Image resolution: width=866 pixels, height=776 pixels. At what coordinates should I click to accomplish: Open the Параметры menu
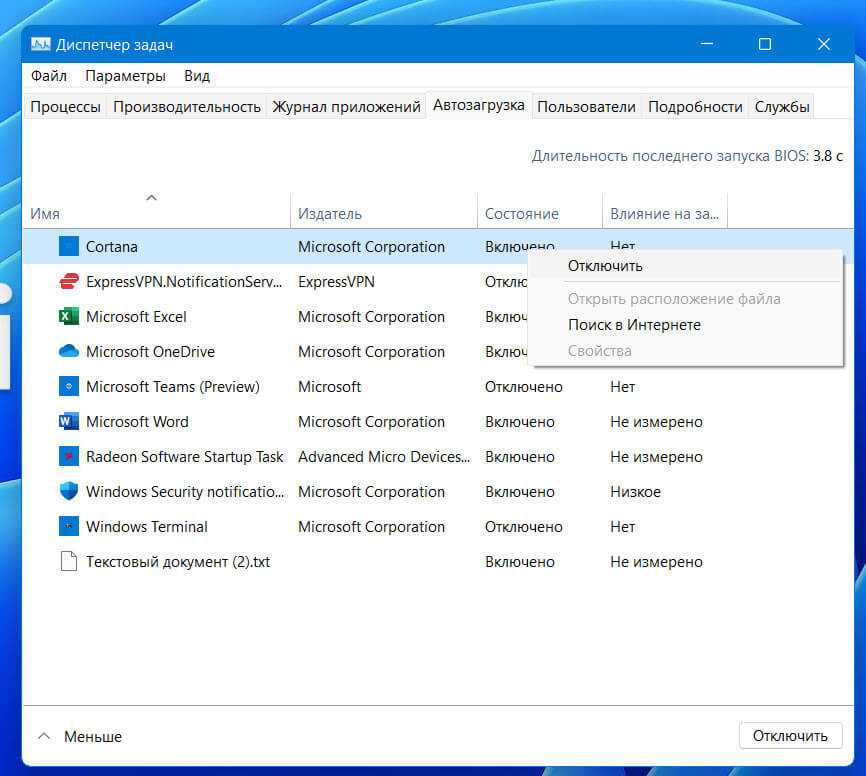(x=125, y=76)
